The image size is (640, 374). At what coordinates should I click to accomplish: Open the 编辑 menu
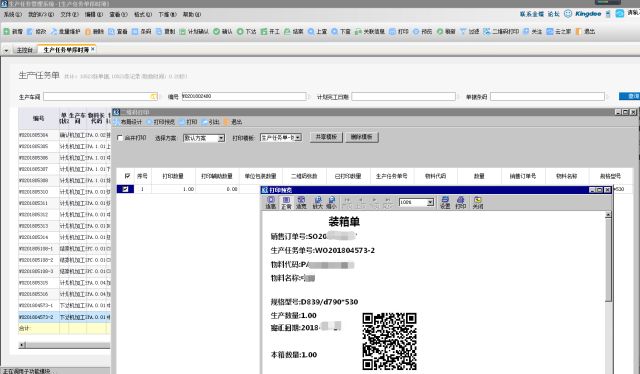click(93, 14)
